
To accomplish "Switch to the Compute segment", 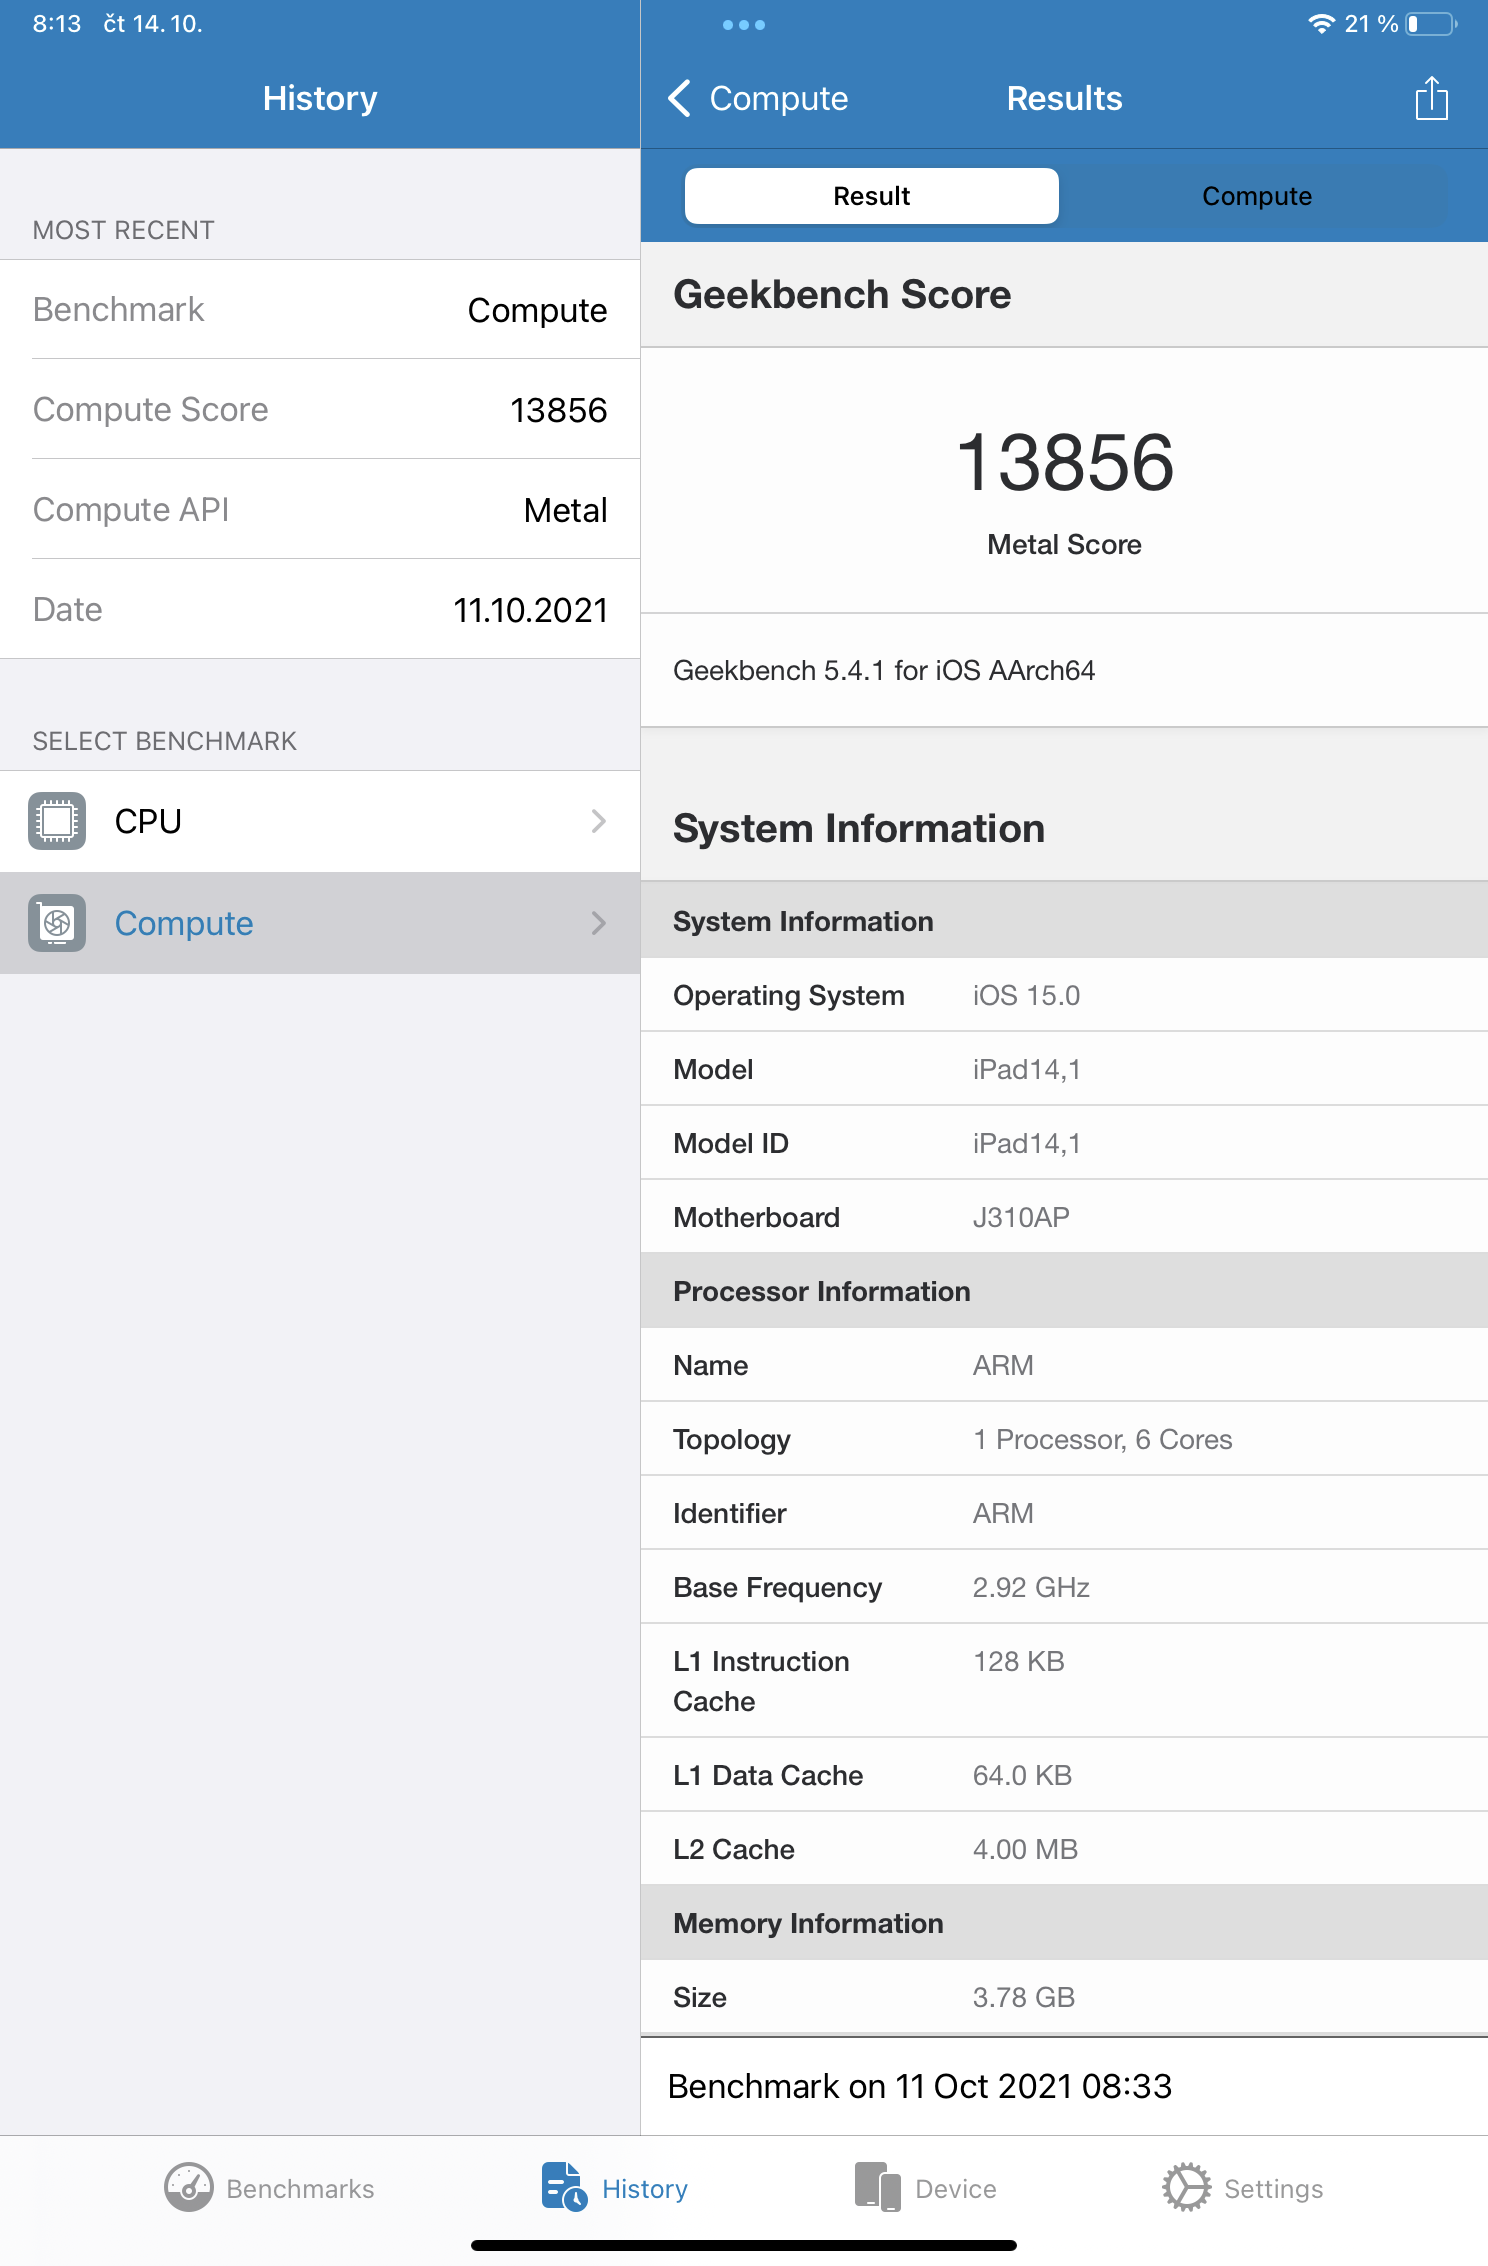I will 1256,196.
